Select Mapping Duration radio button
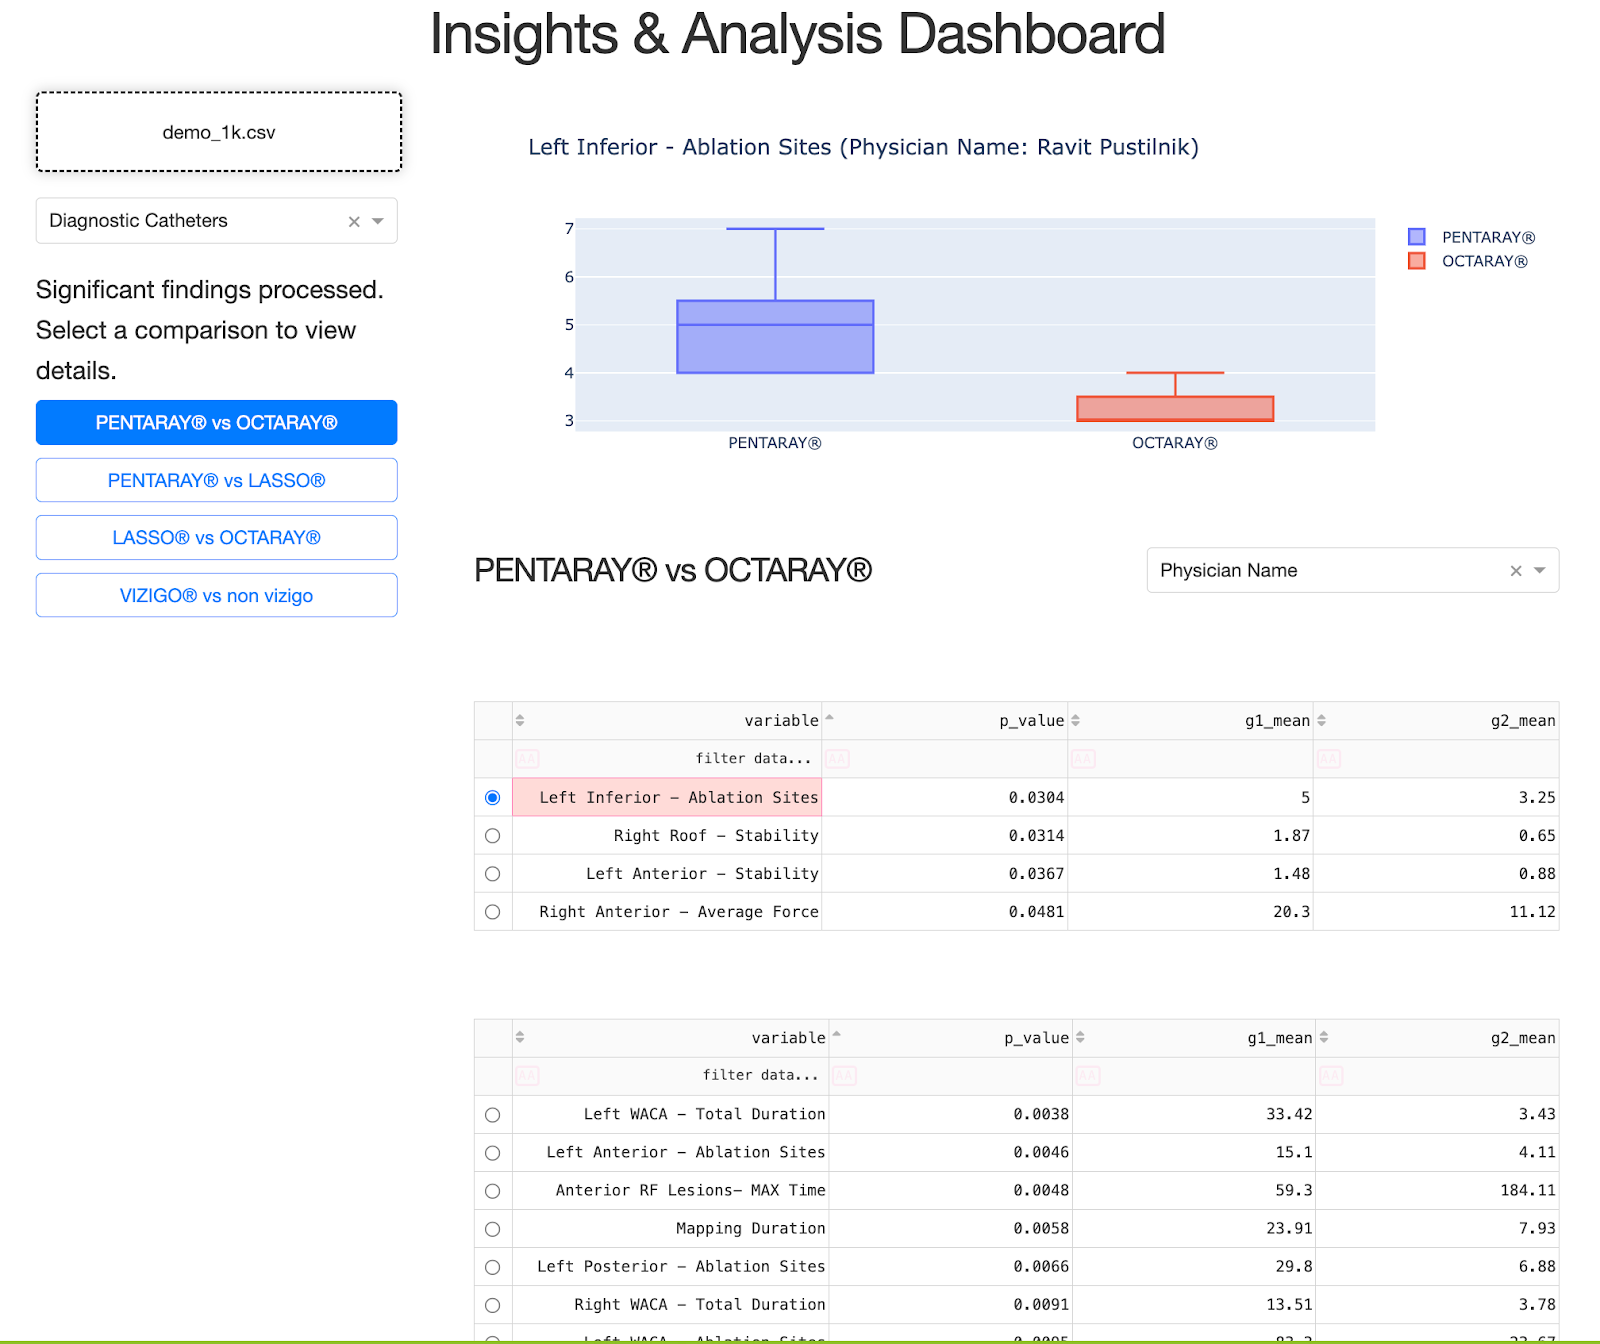1600x1344 pixels. [492, 1229]
